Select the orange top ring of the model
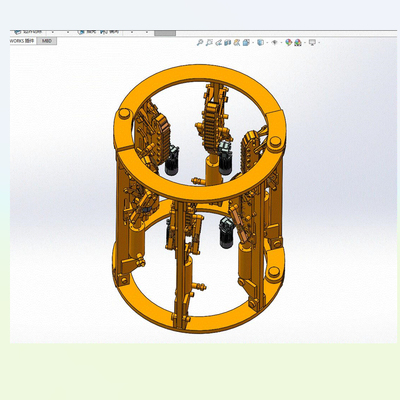 (x=200, y=72)
